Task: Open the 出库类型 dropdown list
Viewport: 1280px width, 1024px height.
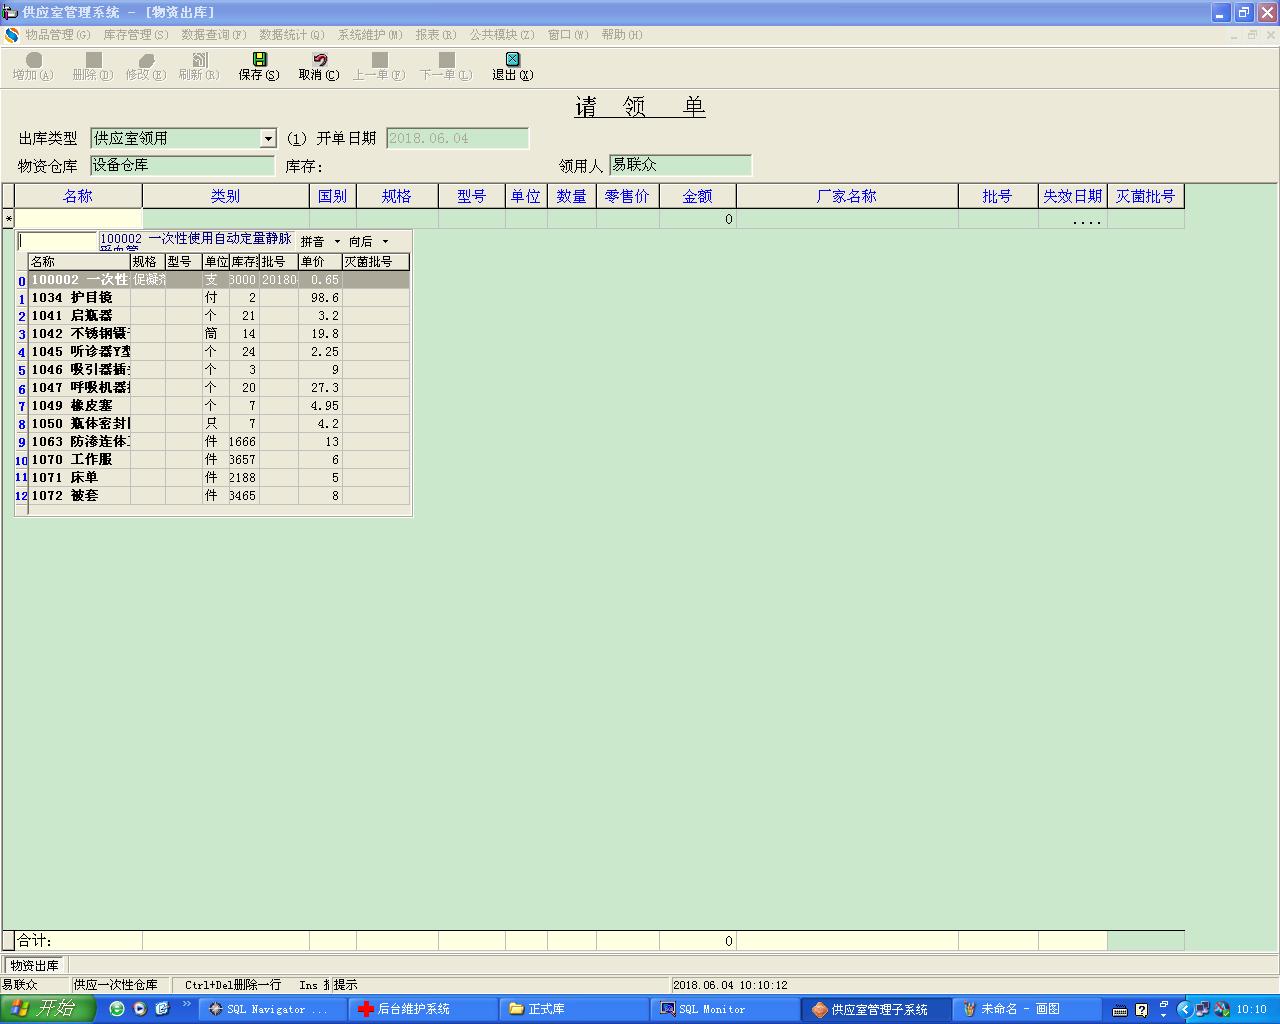Action: pyautogui.click(x=268, y=139)
